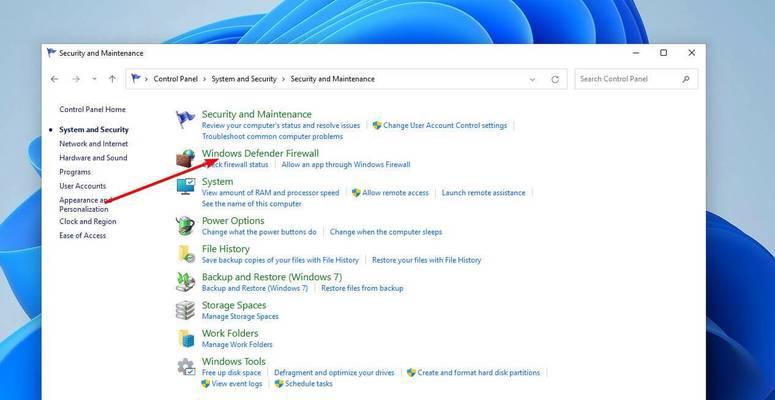
Task: Select System and Security in sidebar
Action: pyautogui.click(x=94, y=130)
